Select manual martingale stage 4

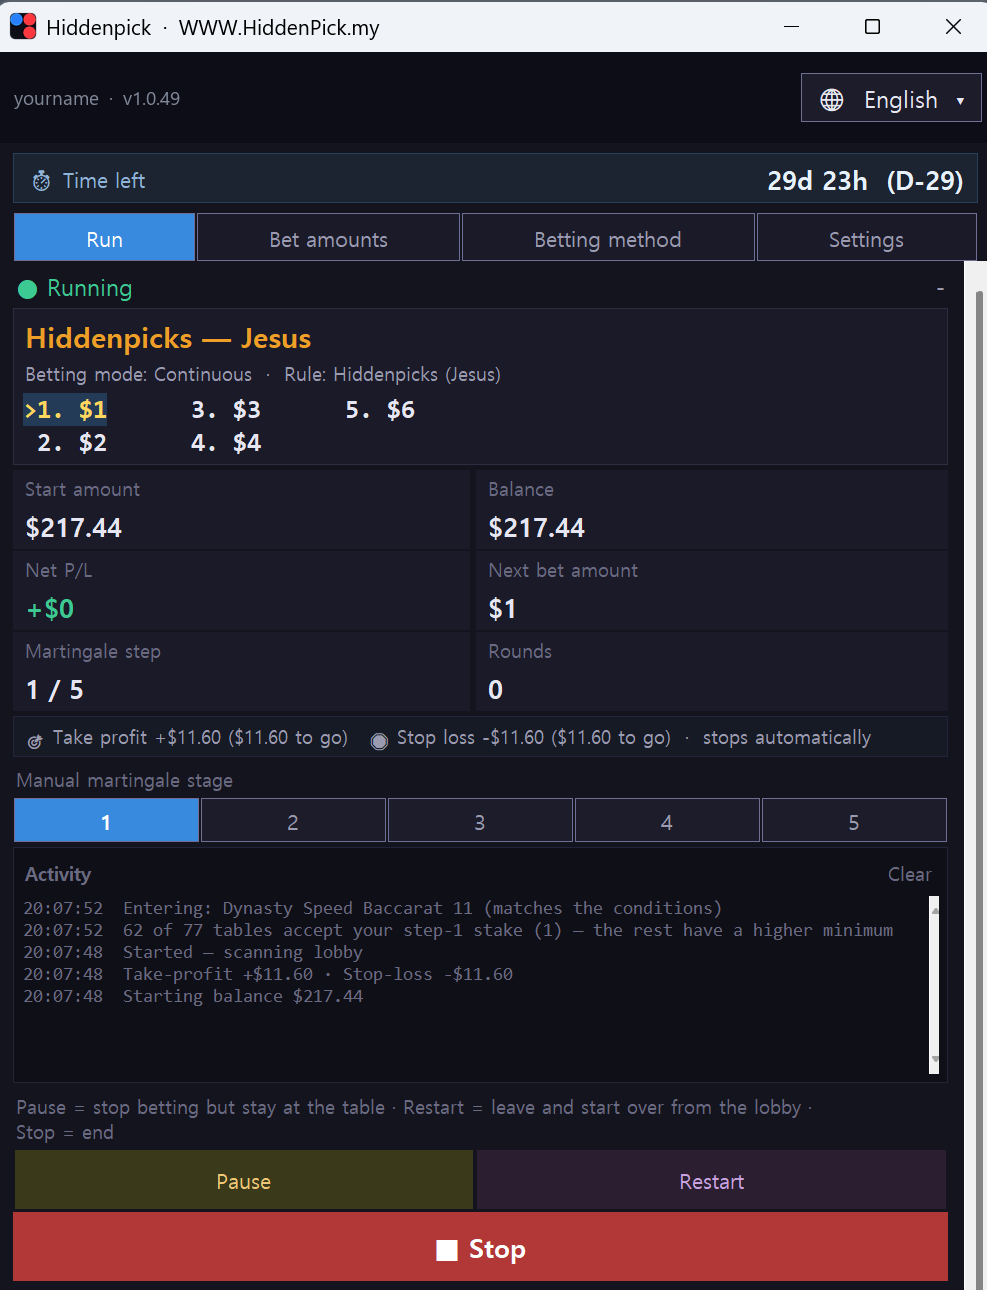(x=667, y=821)
